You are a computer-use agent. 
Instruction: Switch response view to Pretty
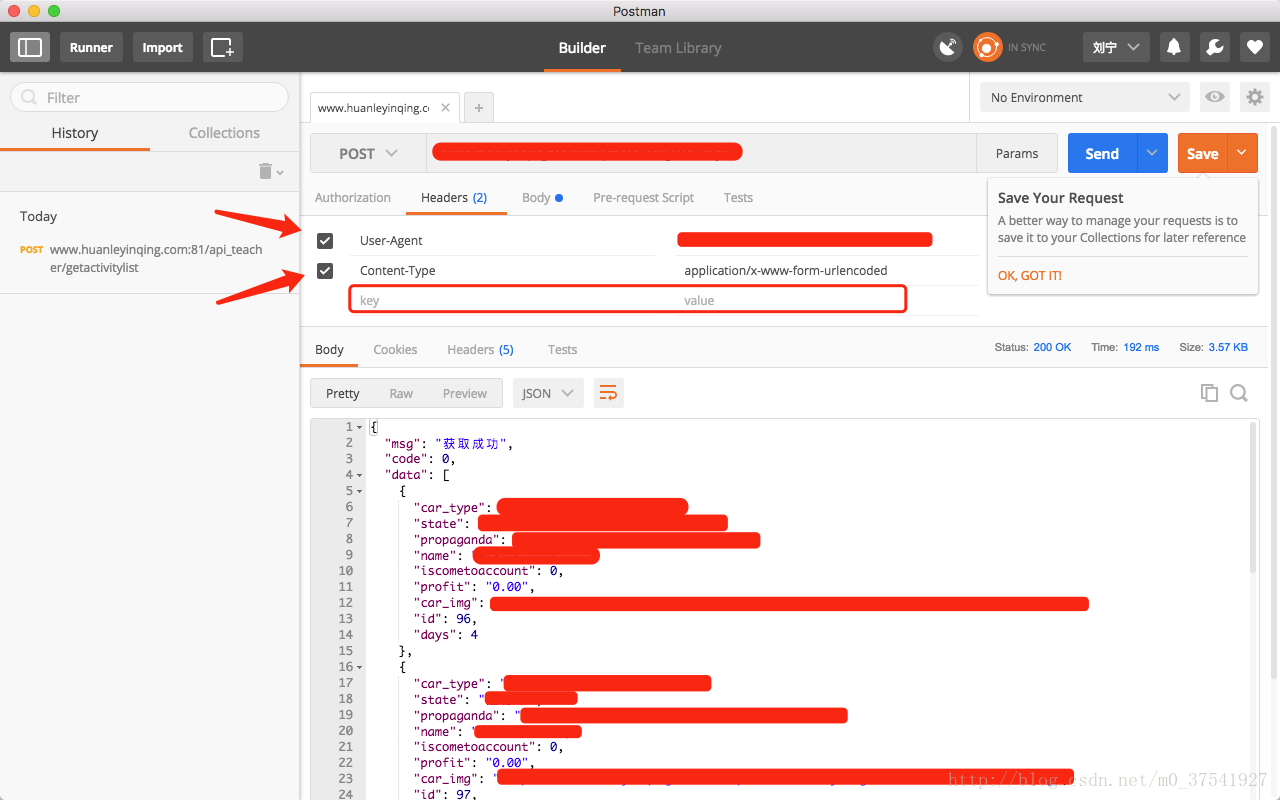(x=342, y=393)
